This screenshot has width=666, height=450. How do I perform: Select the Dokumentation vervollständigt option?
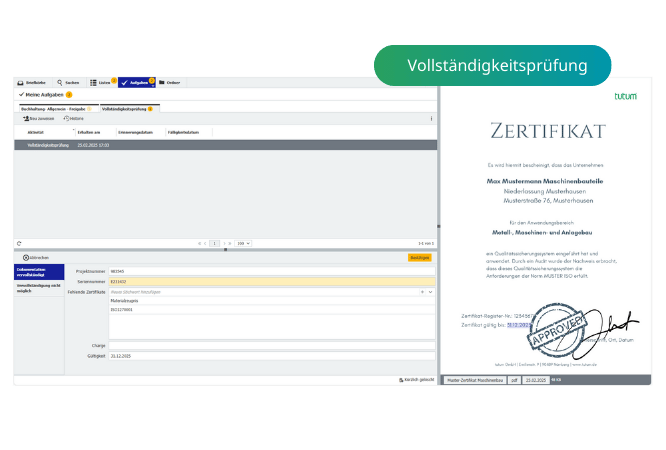click(x=39, y=272)
